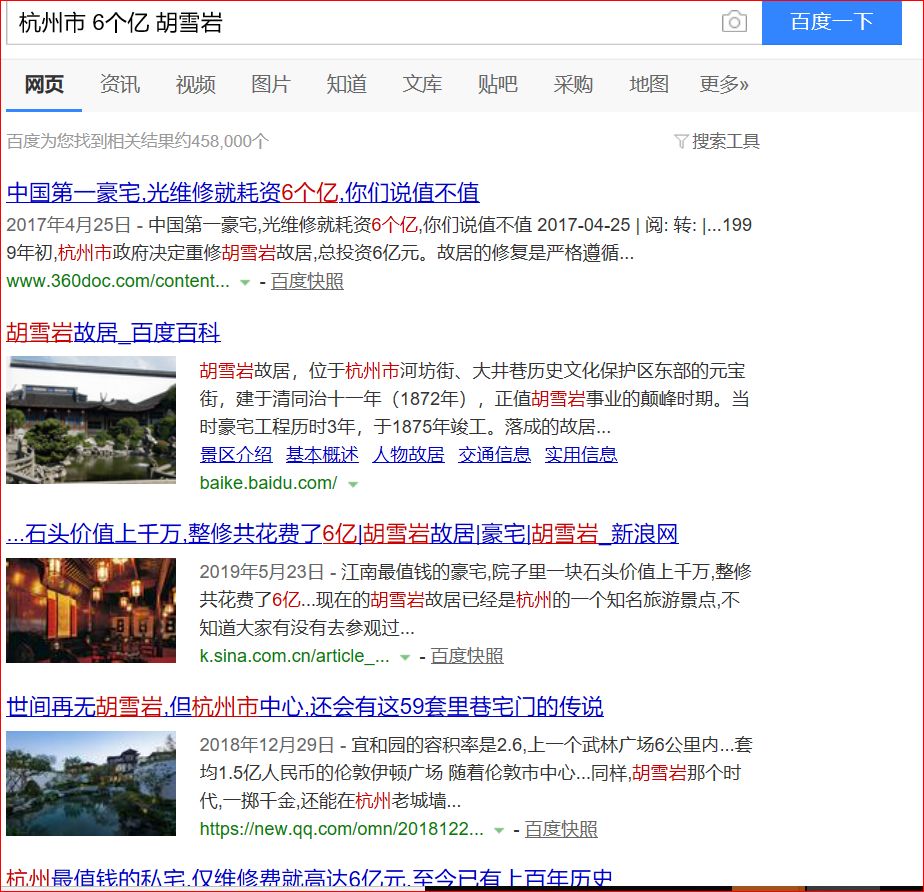
Task: Open the 贴吧 tab
Action: (x=497, y=84)
